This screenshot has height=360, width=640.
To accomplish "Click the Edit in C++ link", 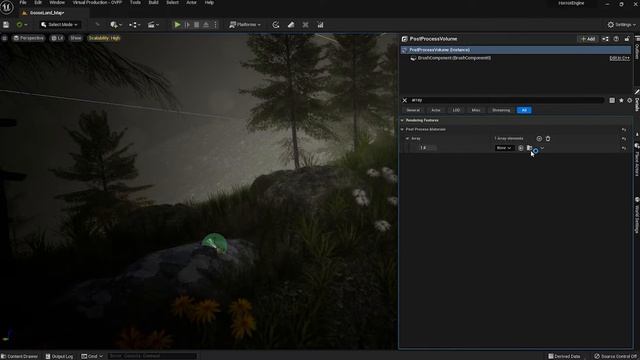I will pos(619,58).
